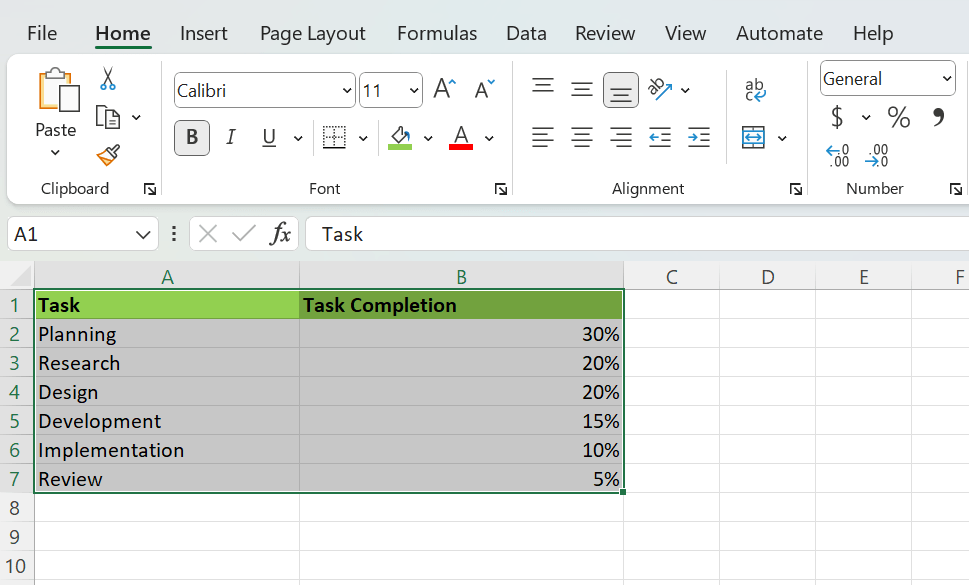Click the Middle Align icon
Image resolution: width=969 pixels, height=585 pixels.
[582, 90]
